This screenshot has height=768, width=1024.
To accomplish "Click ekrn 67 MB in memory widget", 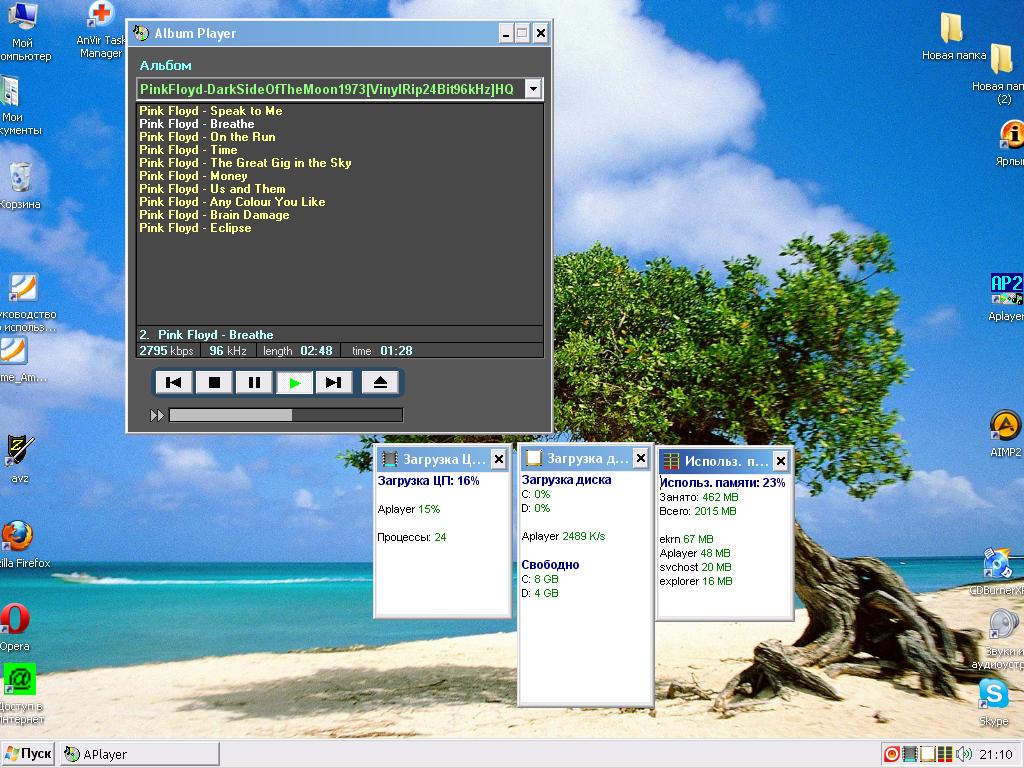I will [686, 539].
